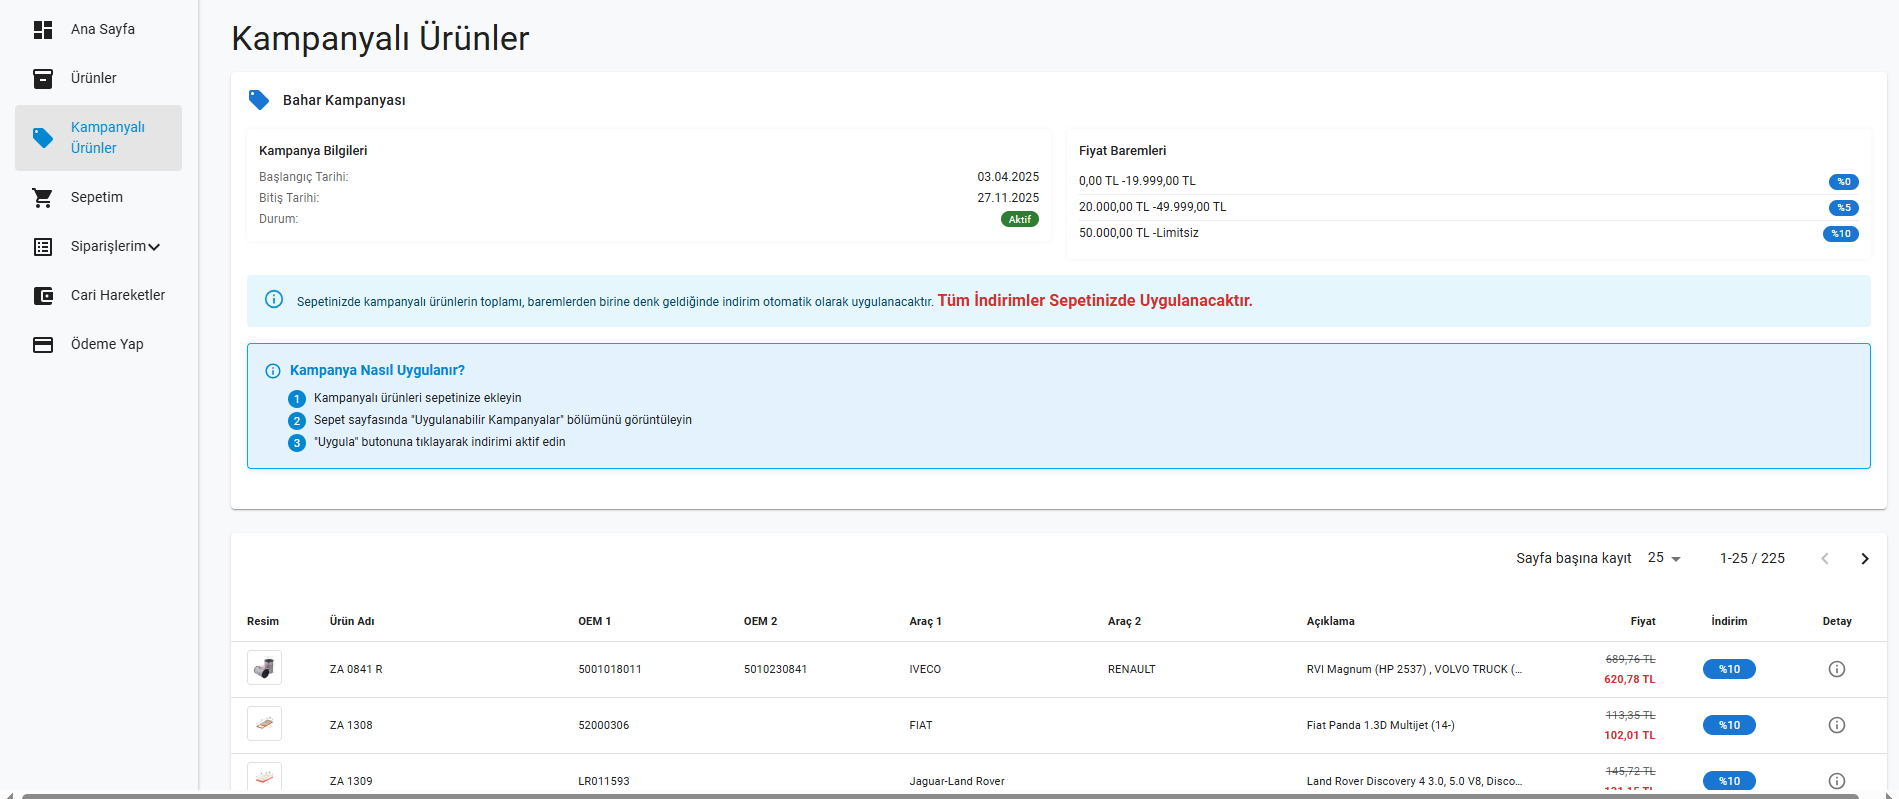Click the green Aktif status badge

pyautogui.click(x=1019, y=219)
